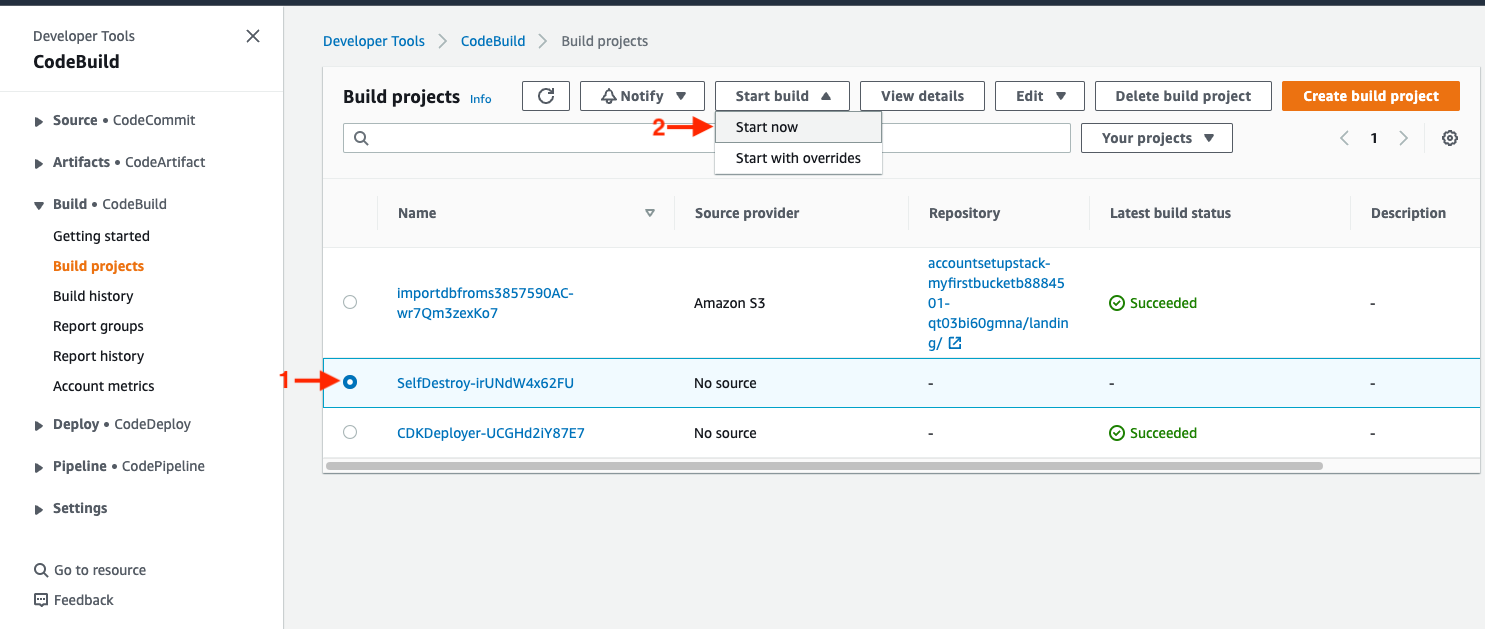Click the Feedback link
Image resolution: width=1485 pixels, height=629 pixels.
point(84,600)
